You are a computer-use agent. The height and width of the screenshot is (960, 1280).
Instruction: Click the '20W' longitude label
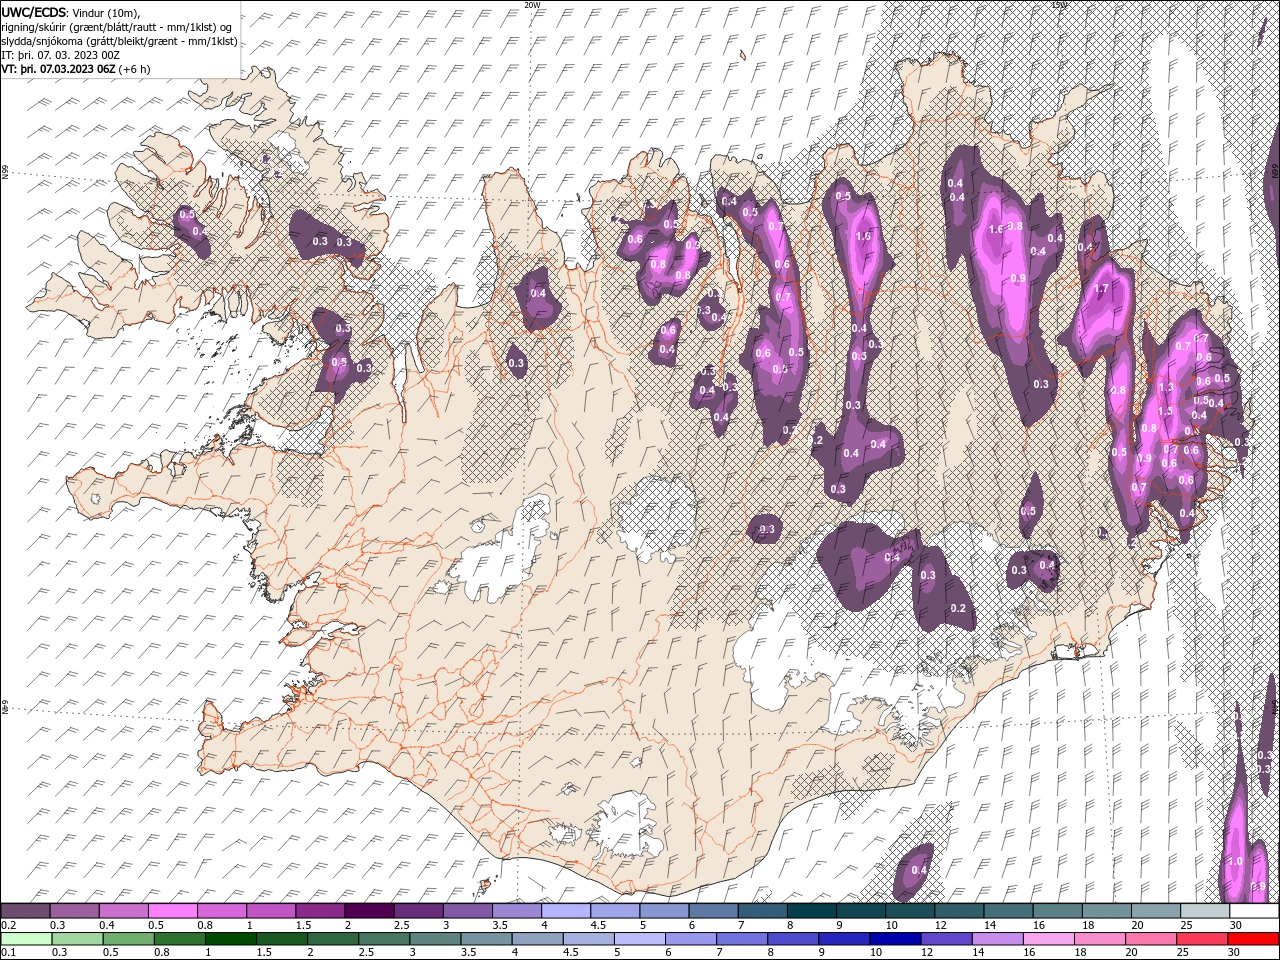point(532,5)
